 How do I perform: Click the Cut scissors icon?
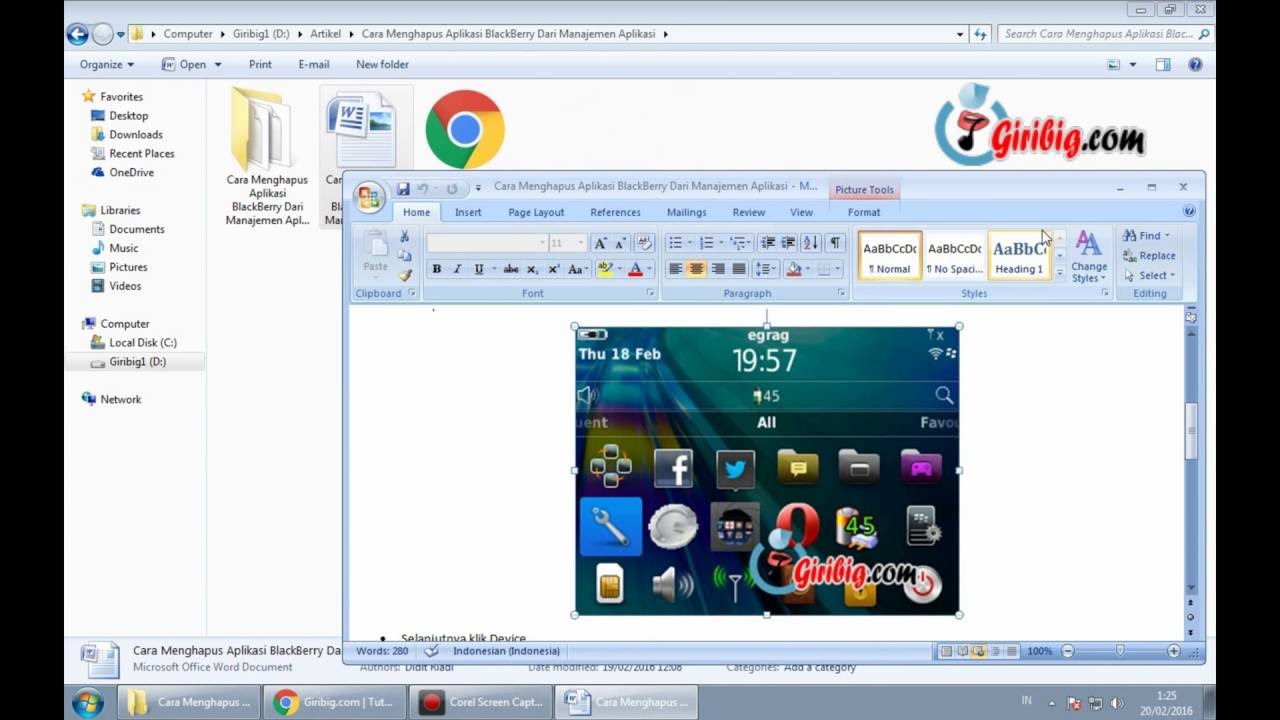(404, 237)
